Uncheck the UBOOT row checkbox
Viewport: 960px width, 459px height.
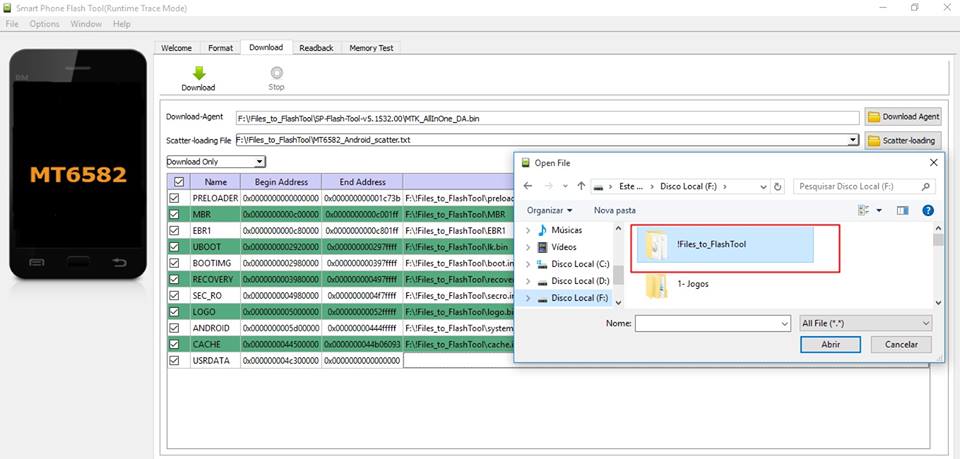click(174, 247)
